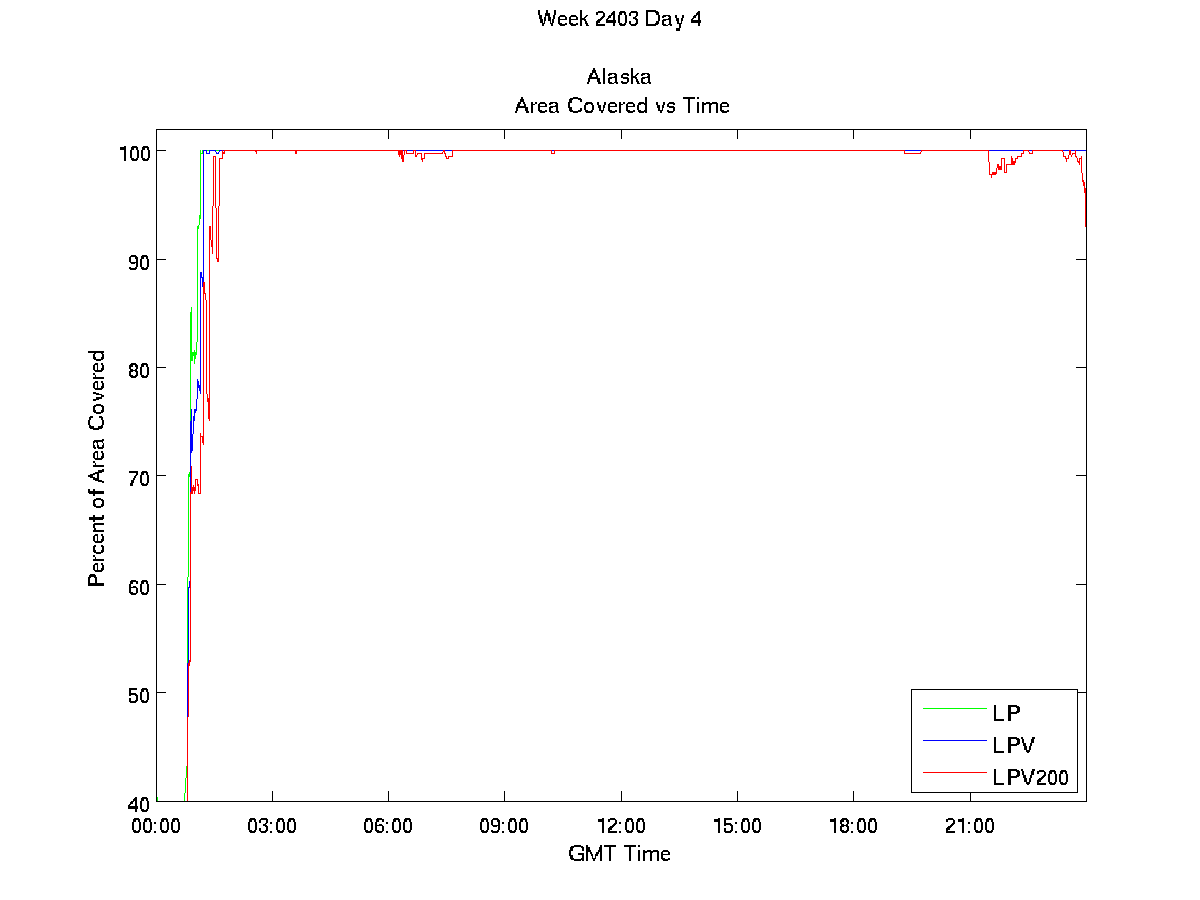1200x900 pixels.
Task: Click the red LPV200 legend line sample
Action: (x=953, y=772)
